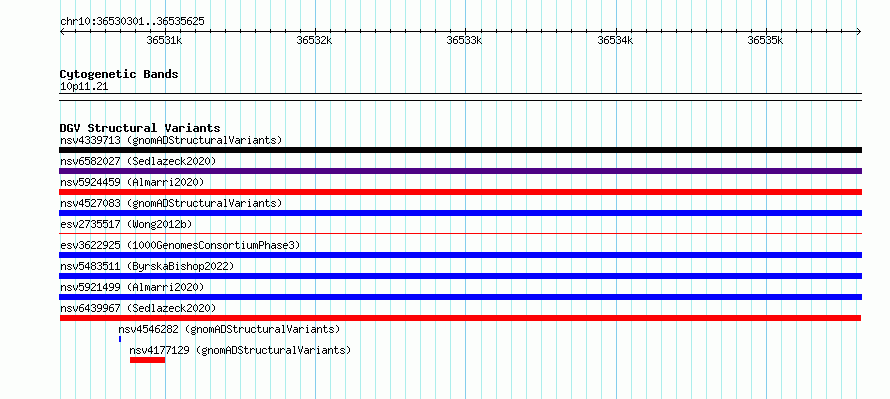Click the black nsv4339713 variant bar
890x399 pixels.
(460, 150)
